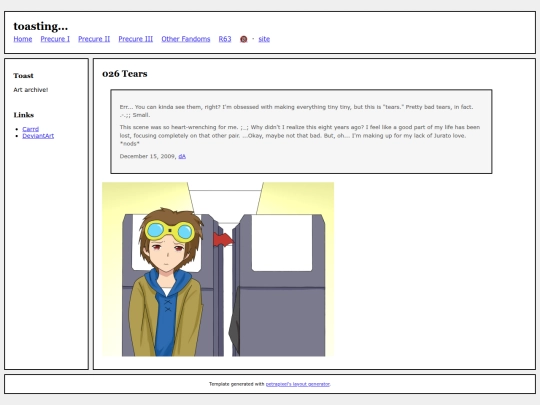540x405 pixels.
Task: Follow the 'site' link in header
Action: click(x=264, y=39)
